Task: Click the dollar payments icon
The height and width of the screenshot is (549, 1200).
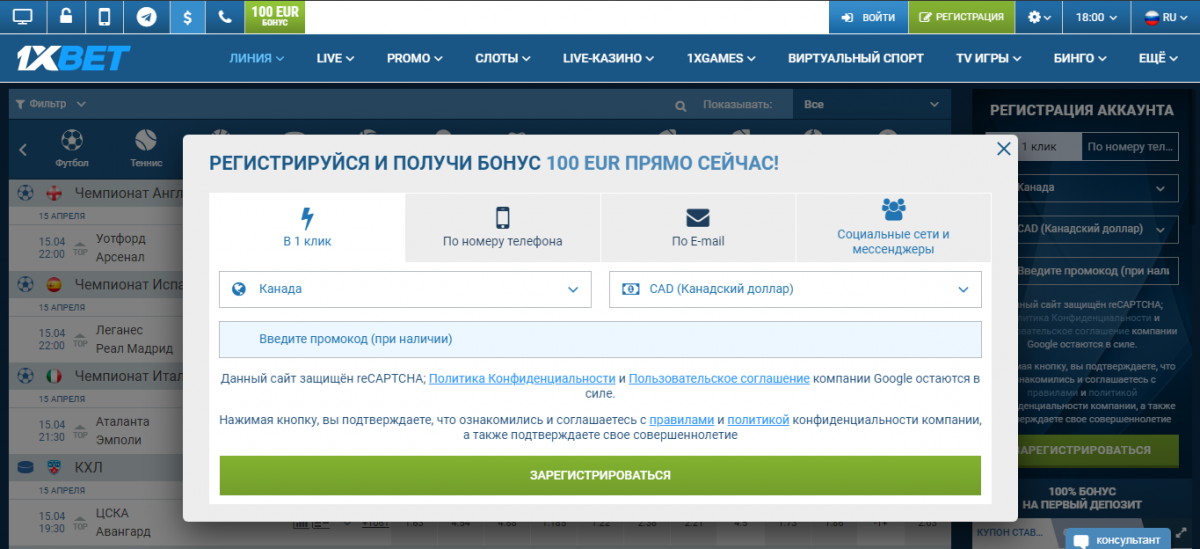Action: point(187,17)
